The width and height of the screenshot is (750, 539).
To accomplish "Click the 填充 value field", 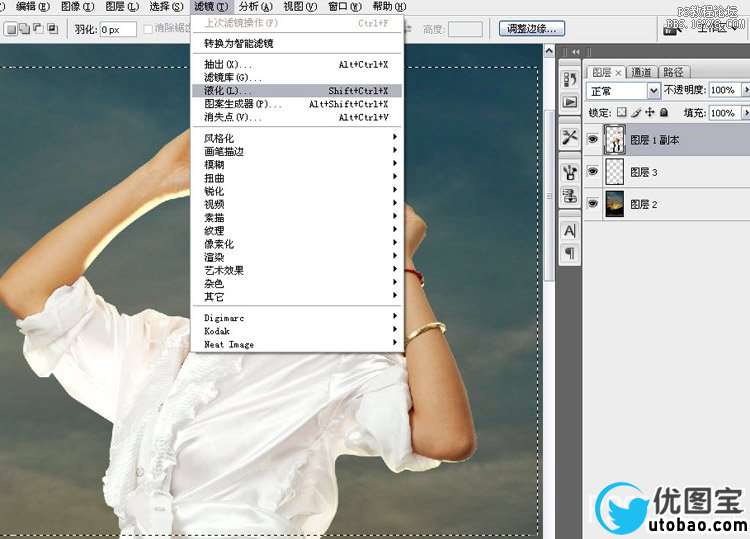I will [x=724, y=113].
